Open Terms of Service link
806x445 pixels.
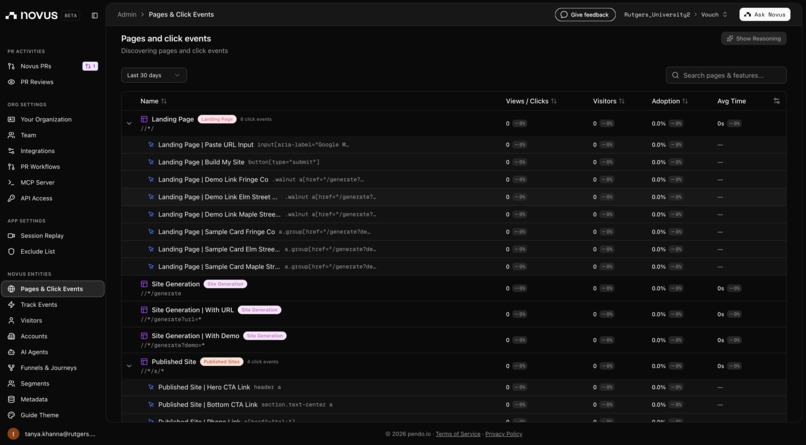coord(457,434)
